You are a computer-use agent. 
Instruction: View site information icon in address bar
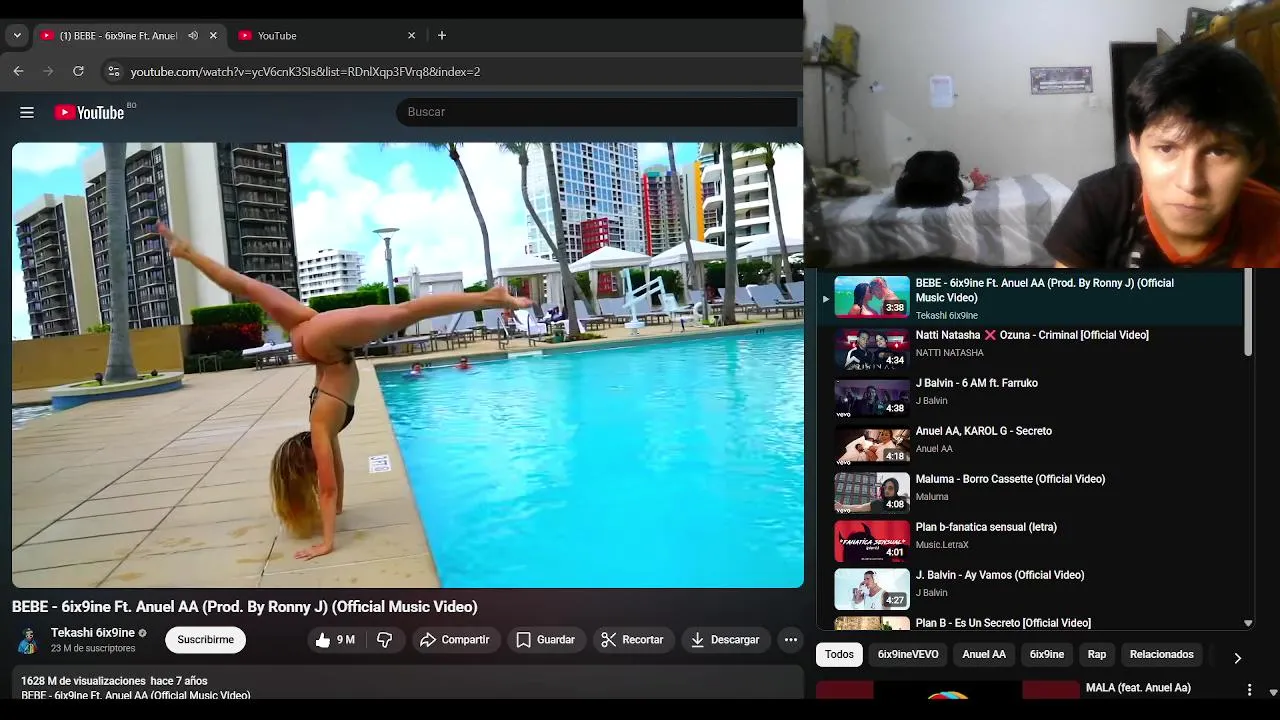coord(113,71)
